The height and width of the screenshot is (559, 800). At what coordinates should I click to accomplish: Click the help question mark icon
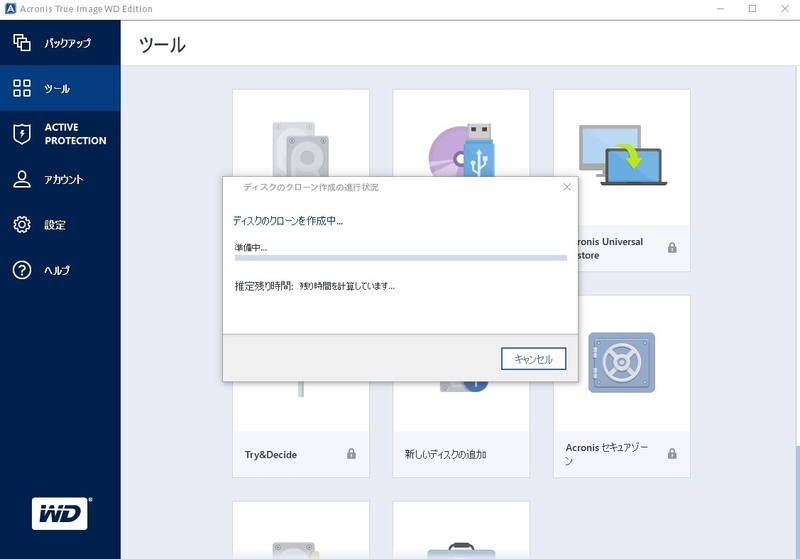[x=22, y=270]
